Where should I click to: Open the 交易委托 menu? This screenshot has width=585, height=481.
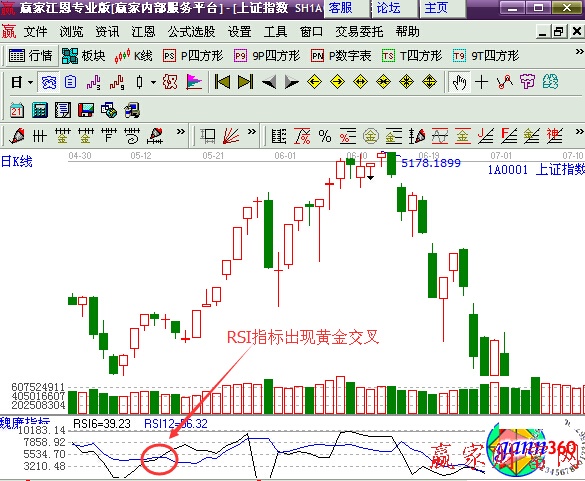(x=359, y=32)
